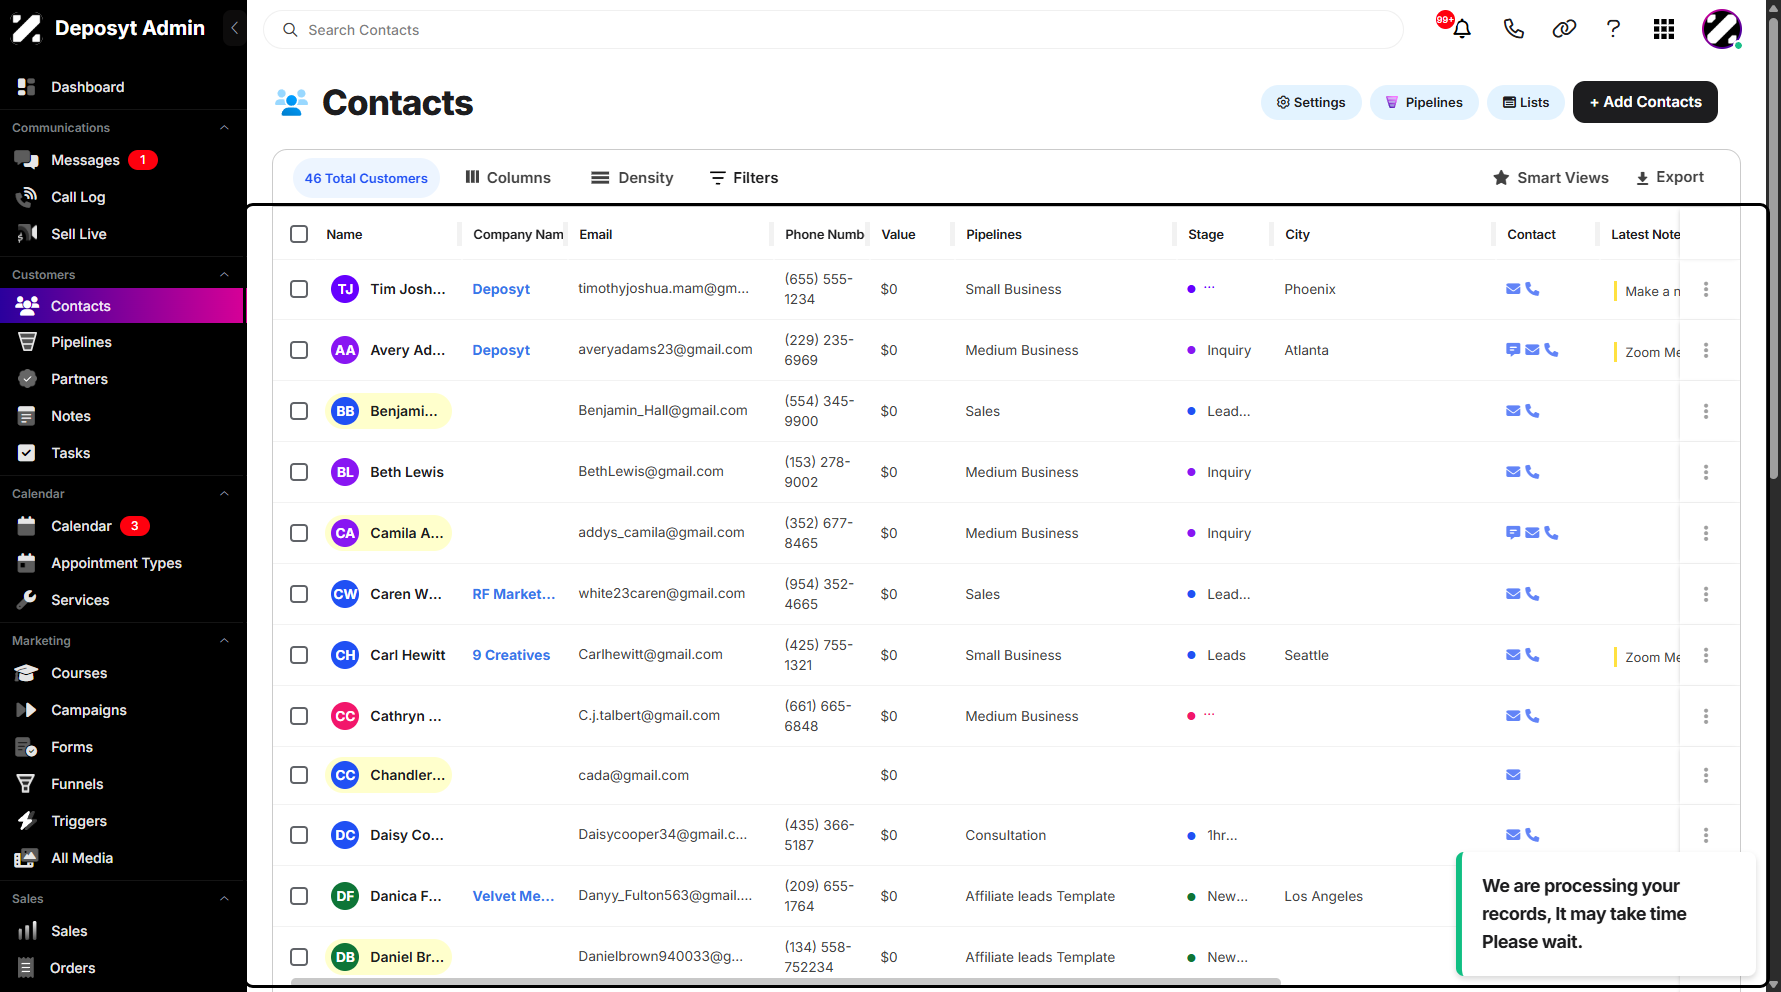Collapse the Calendar sidebar section
This screenshot has width=1781, height=992.
(x=224, y=494)
